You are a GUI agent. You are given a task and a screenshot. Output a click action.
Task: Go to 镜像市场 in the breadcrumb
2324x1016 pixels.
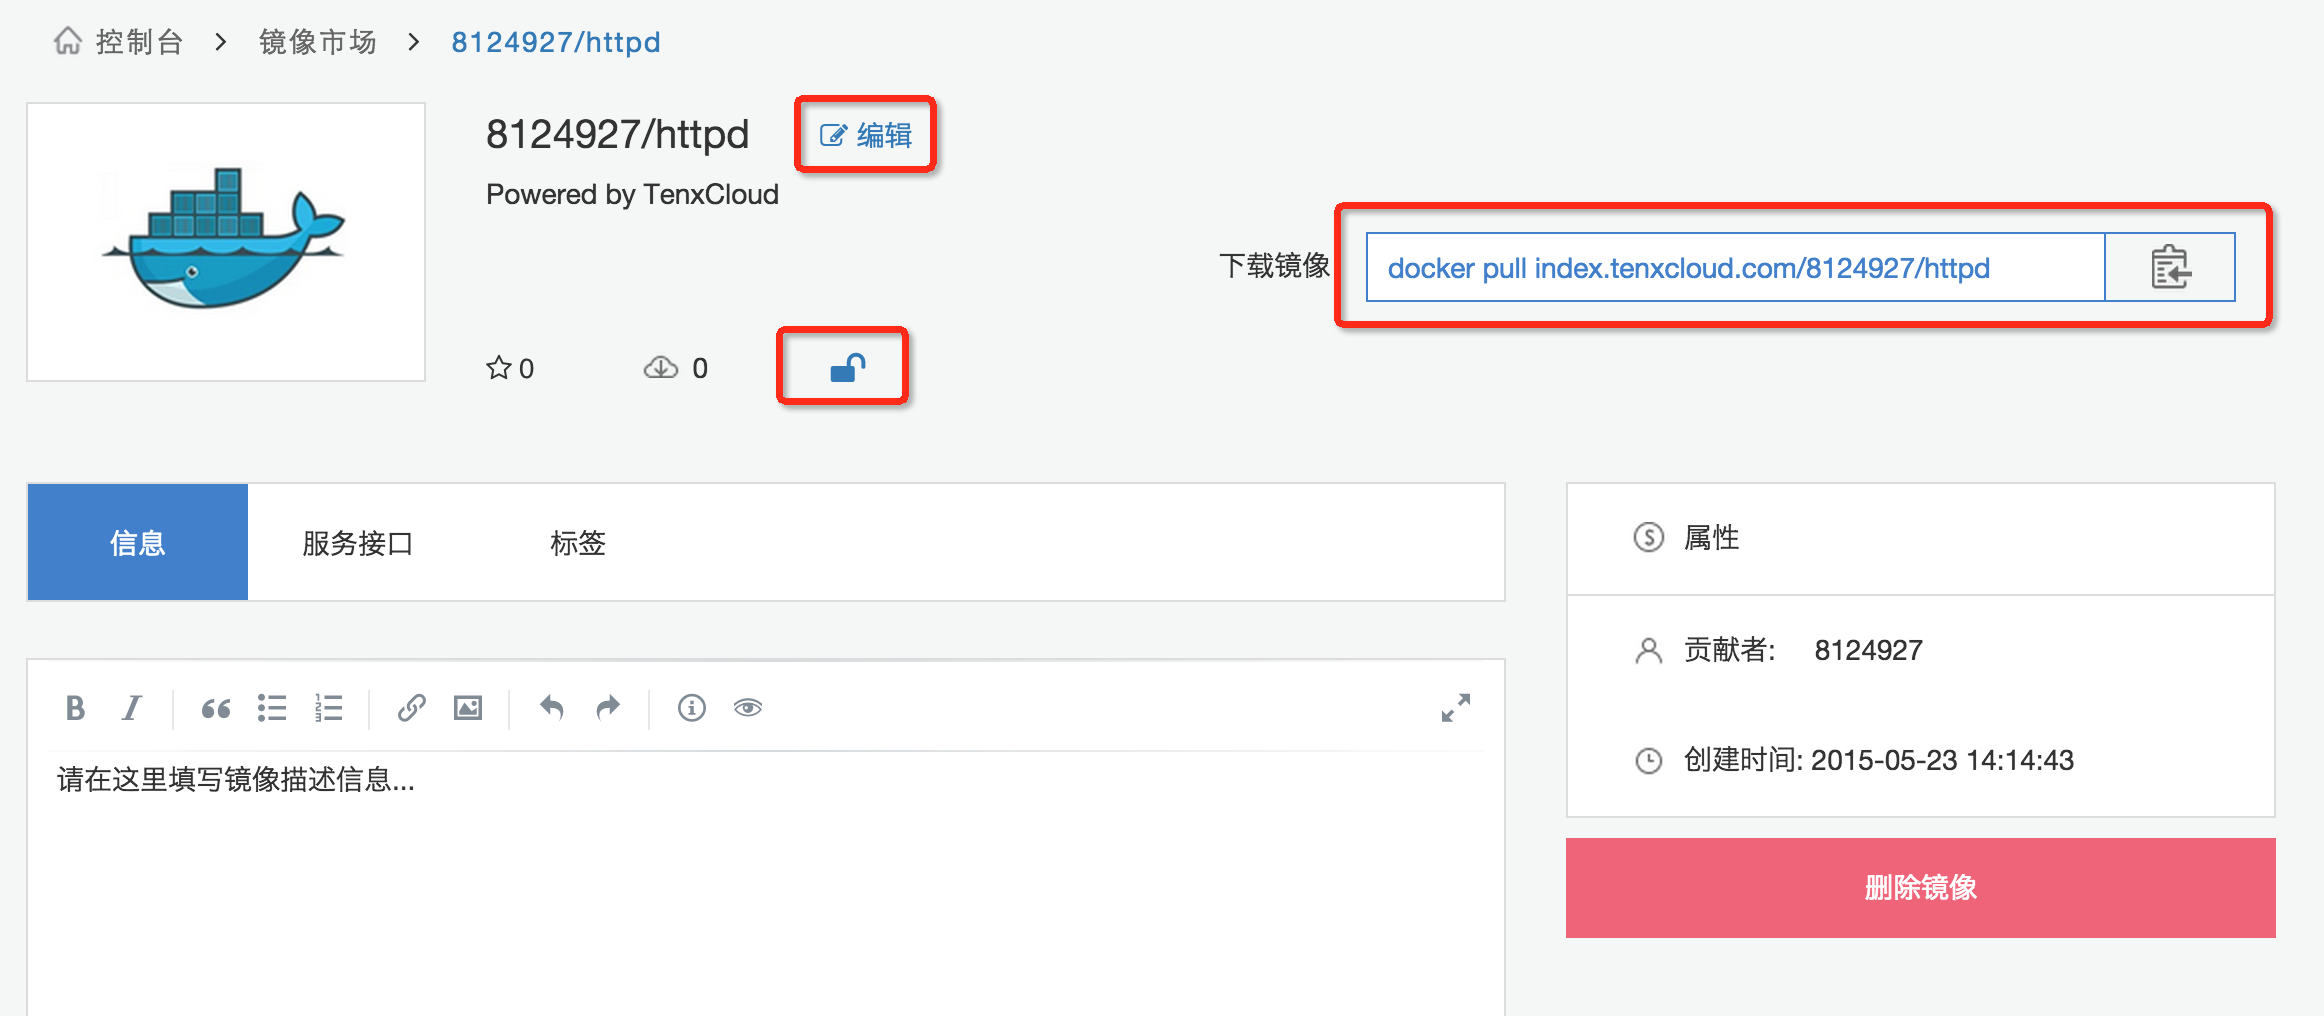[318, 42]
